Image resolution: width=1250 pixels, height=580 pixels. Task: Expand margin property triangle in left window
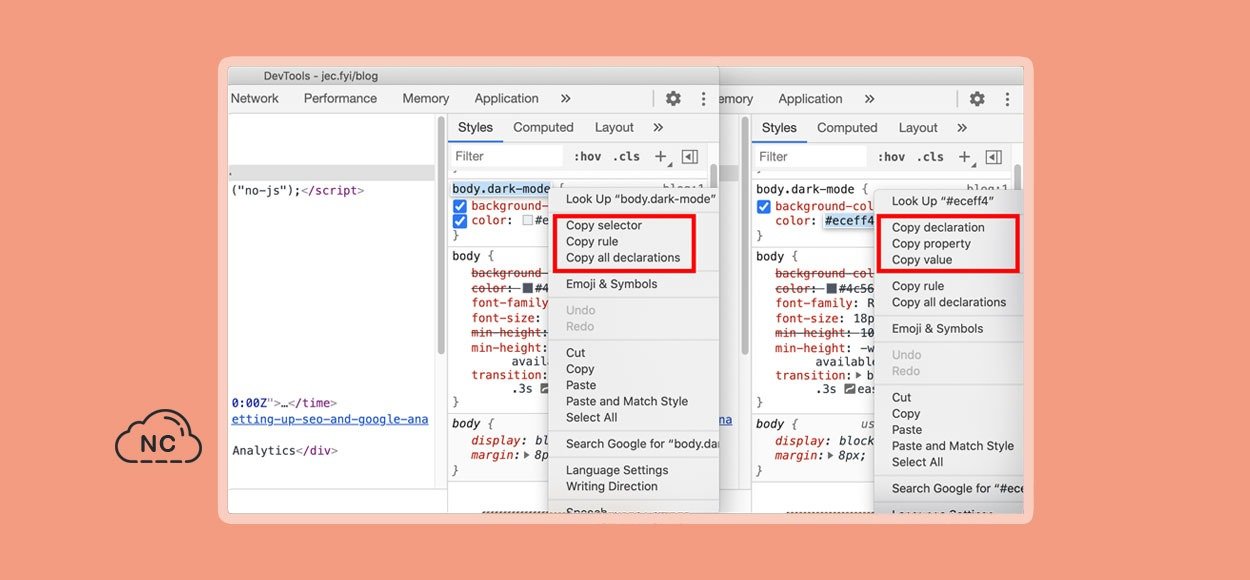[527, 455]
